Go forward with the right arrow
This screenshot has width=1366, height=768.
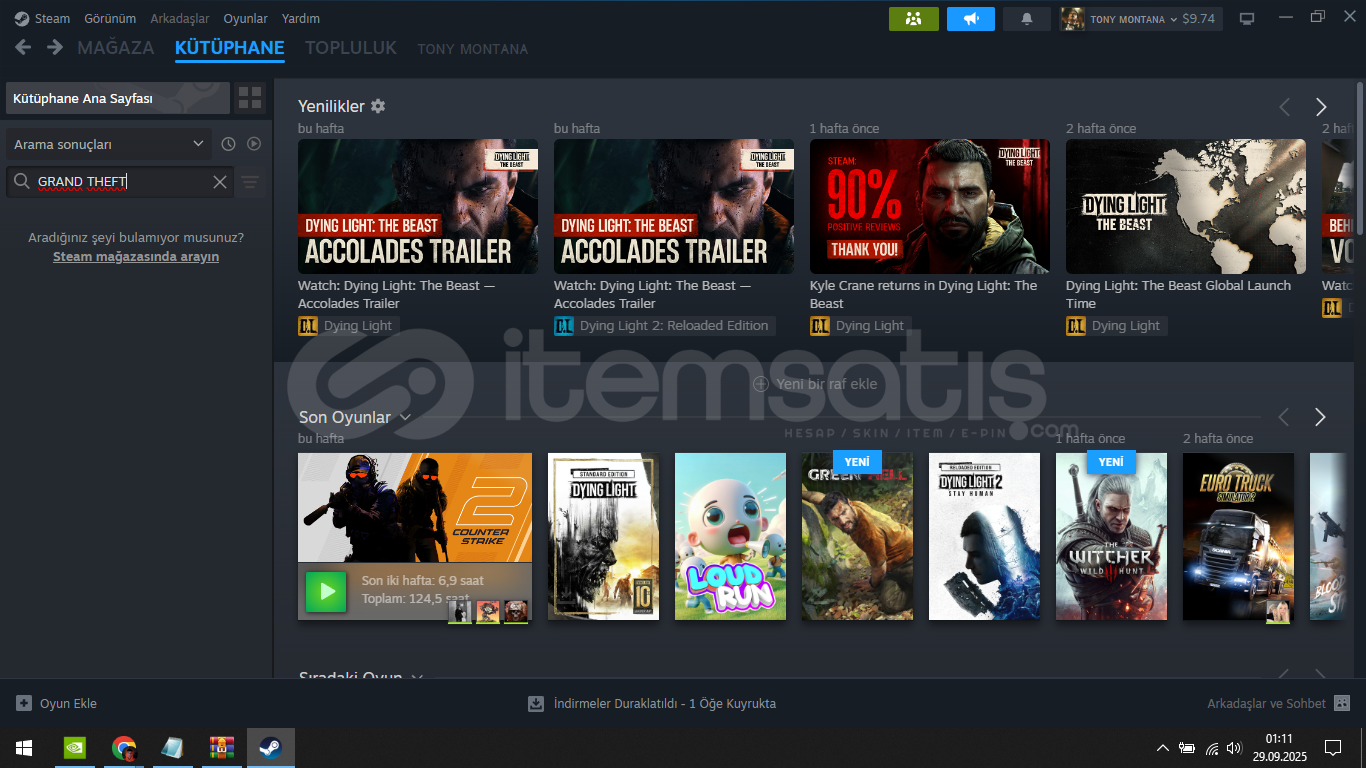pos(55,48)
